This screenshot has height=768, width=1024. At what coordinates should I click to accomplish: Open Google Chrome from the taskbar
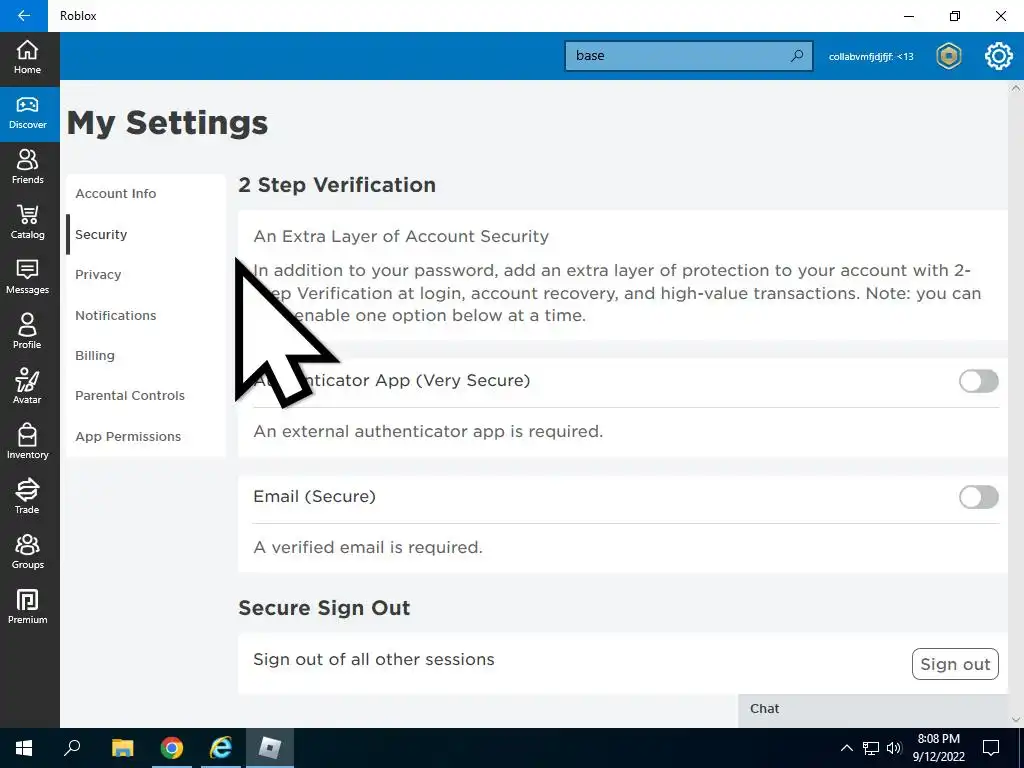(172, 748)
